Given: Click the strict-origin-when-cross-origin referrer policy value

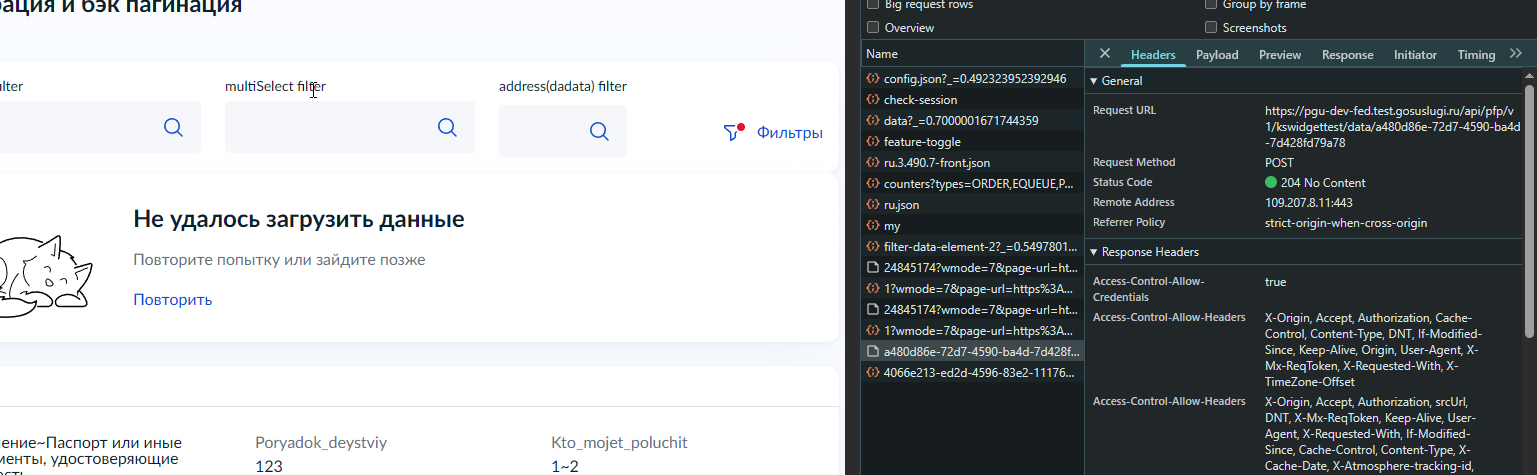Looking at the screenshot, I should point(1346,223).
